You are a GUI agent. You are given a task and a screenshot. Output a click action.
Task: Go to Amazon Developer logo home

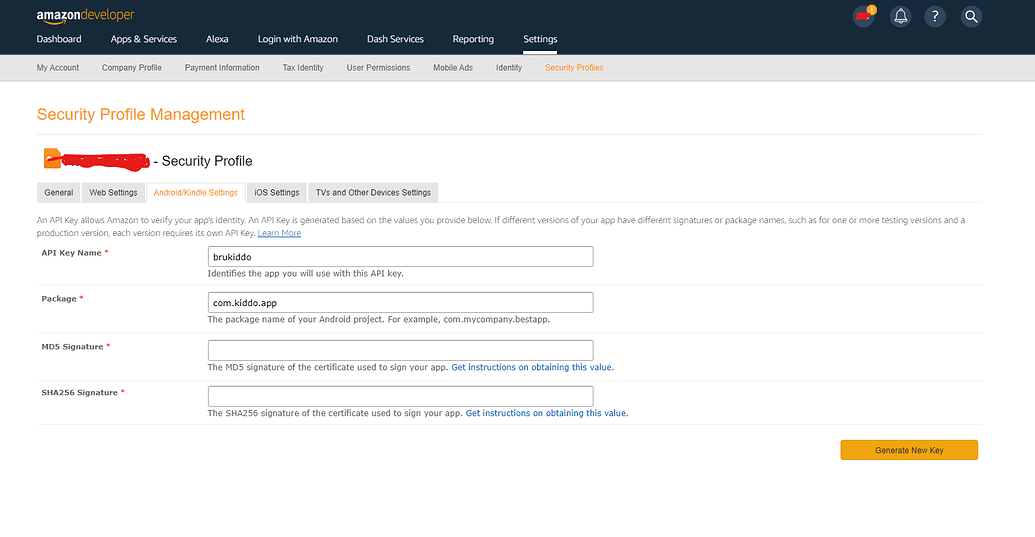click(x=85, y=16)
